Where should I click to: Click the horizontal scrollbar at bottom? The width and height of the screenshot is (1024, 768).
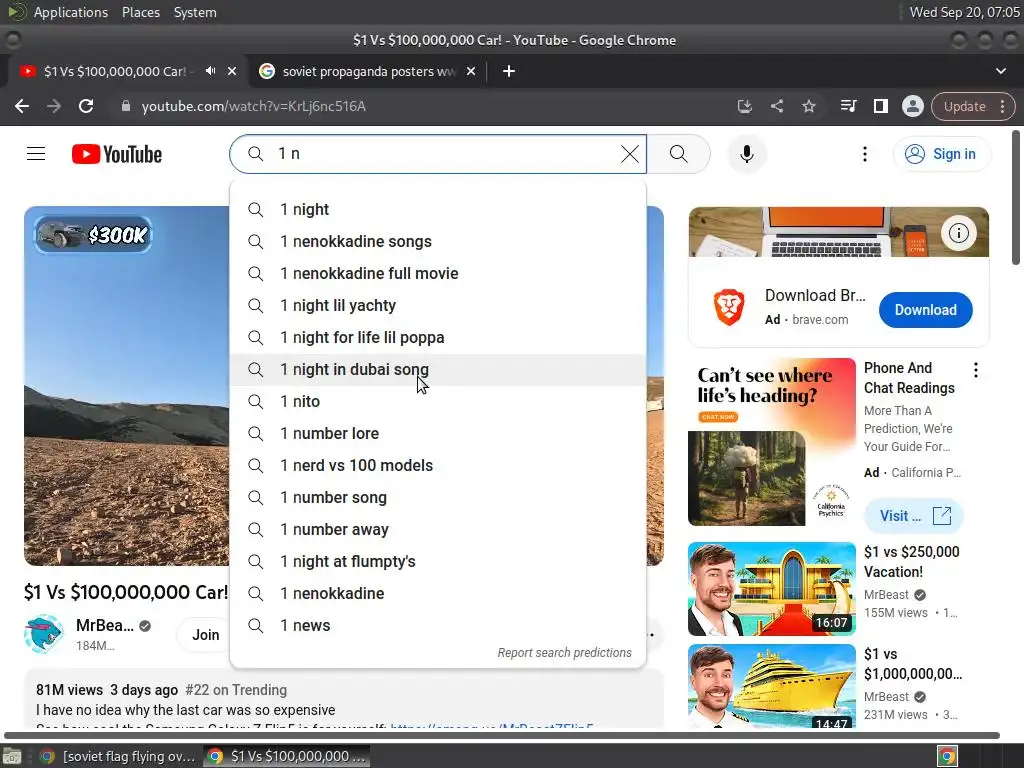pyautogui.click(x=502, y=735)
